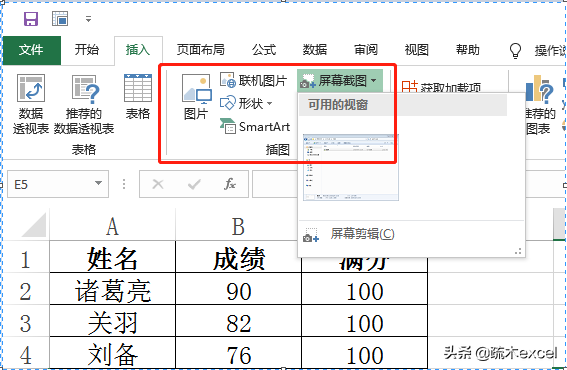Viewport: 567px width, 370px height.
Task: Switch to the 页面布局 tab
Action: 200,50
